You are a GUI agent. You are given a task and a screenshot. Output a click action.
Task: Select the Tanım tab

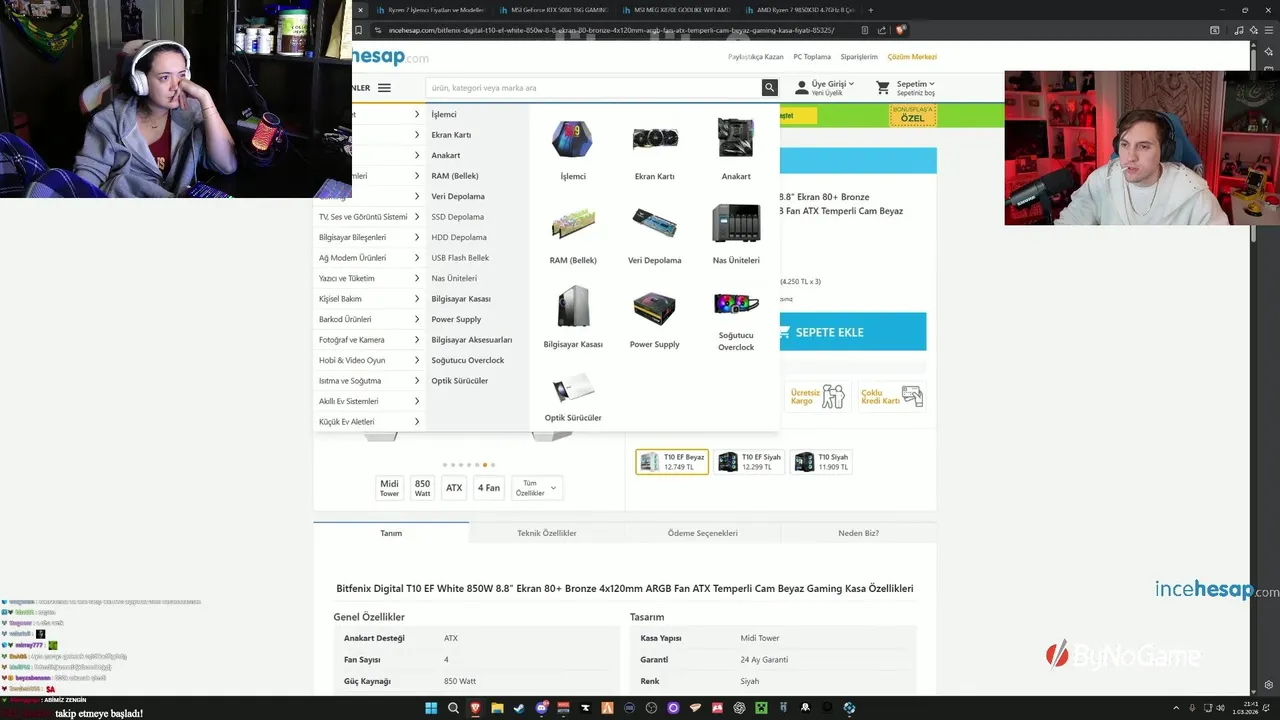391,533
